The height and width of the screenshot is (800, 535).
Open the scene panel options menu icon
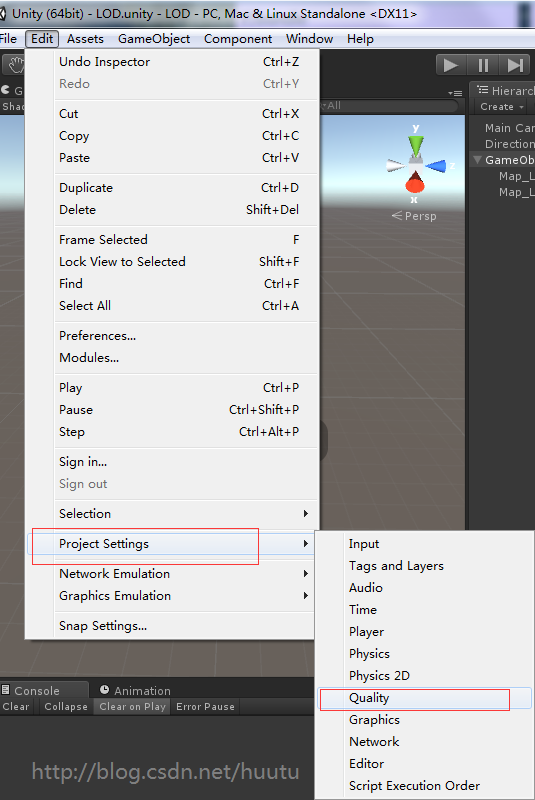(x=455, y=93)
